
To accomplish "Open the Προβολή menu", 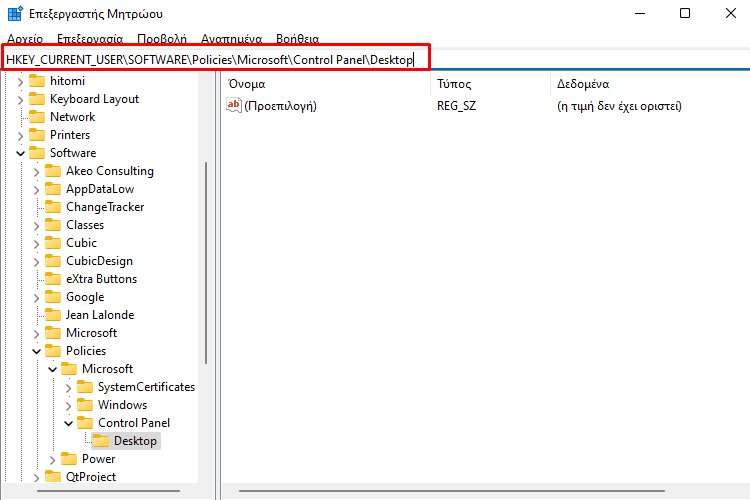I will [162, 39].
